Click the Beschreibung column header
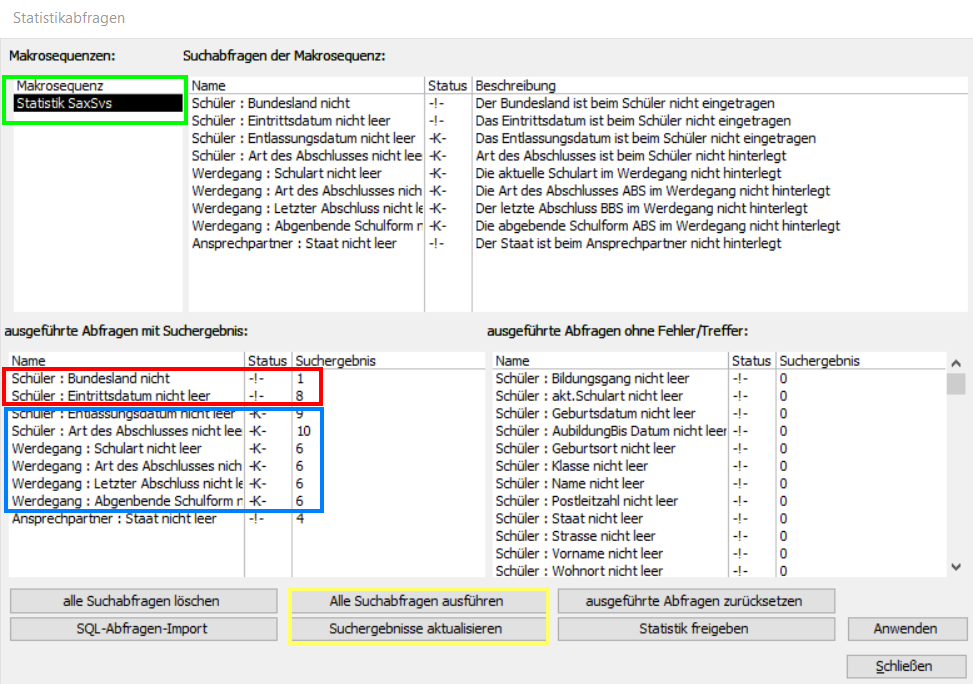Image resolution: width=973 pixels, height=684 pixels. [x=515, y=86]
